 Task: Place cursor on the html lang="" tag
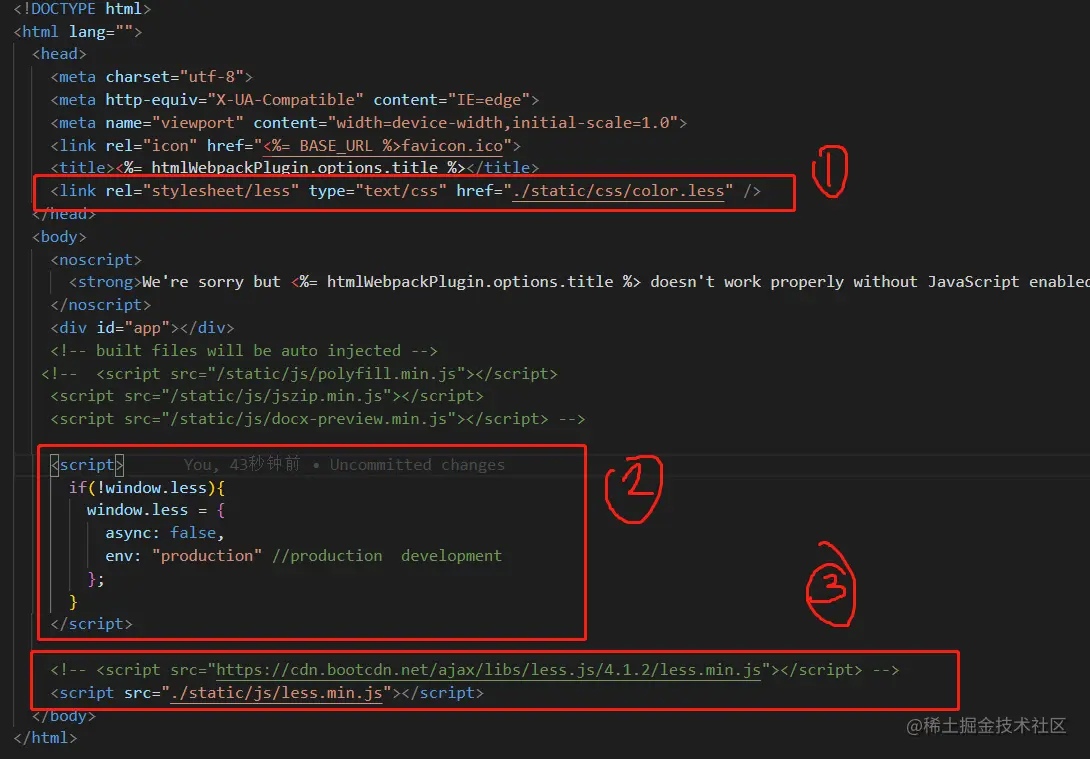[77, 31]
